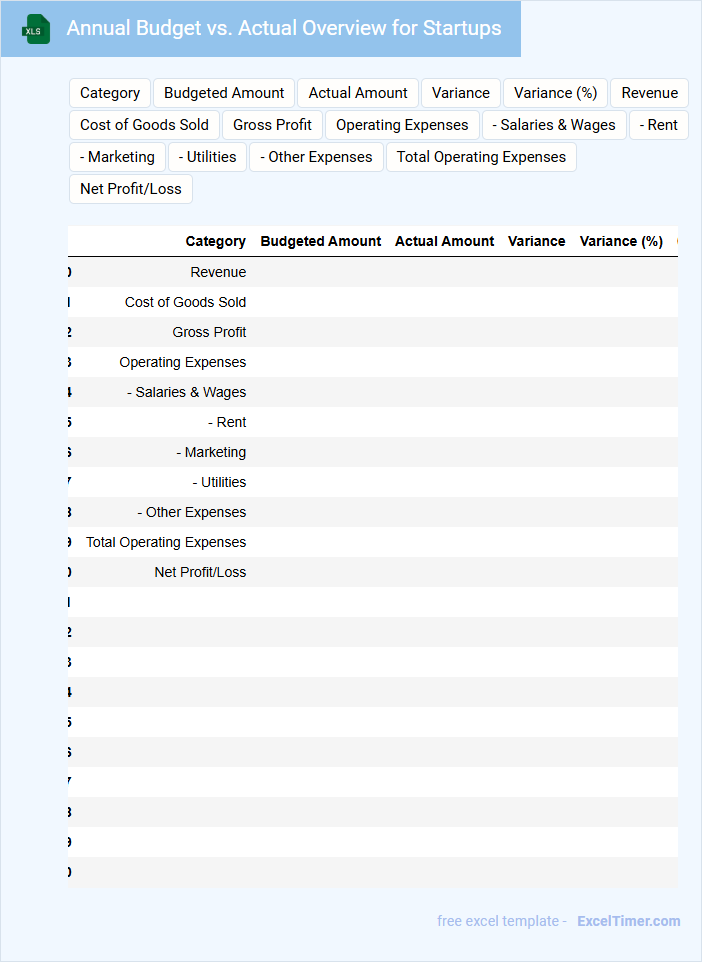Screen dimensions: 702x962
Task: Select the Actual Amount tag
Action: (358, 93)
